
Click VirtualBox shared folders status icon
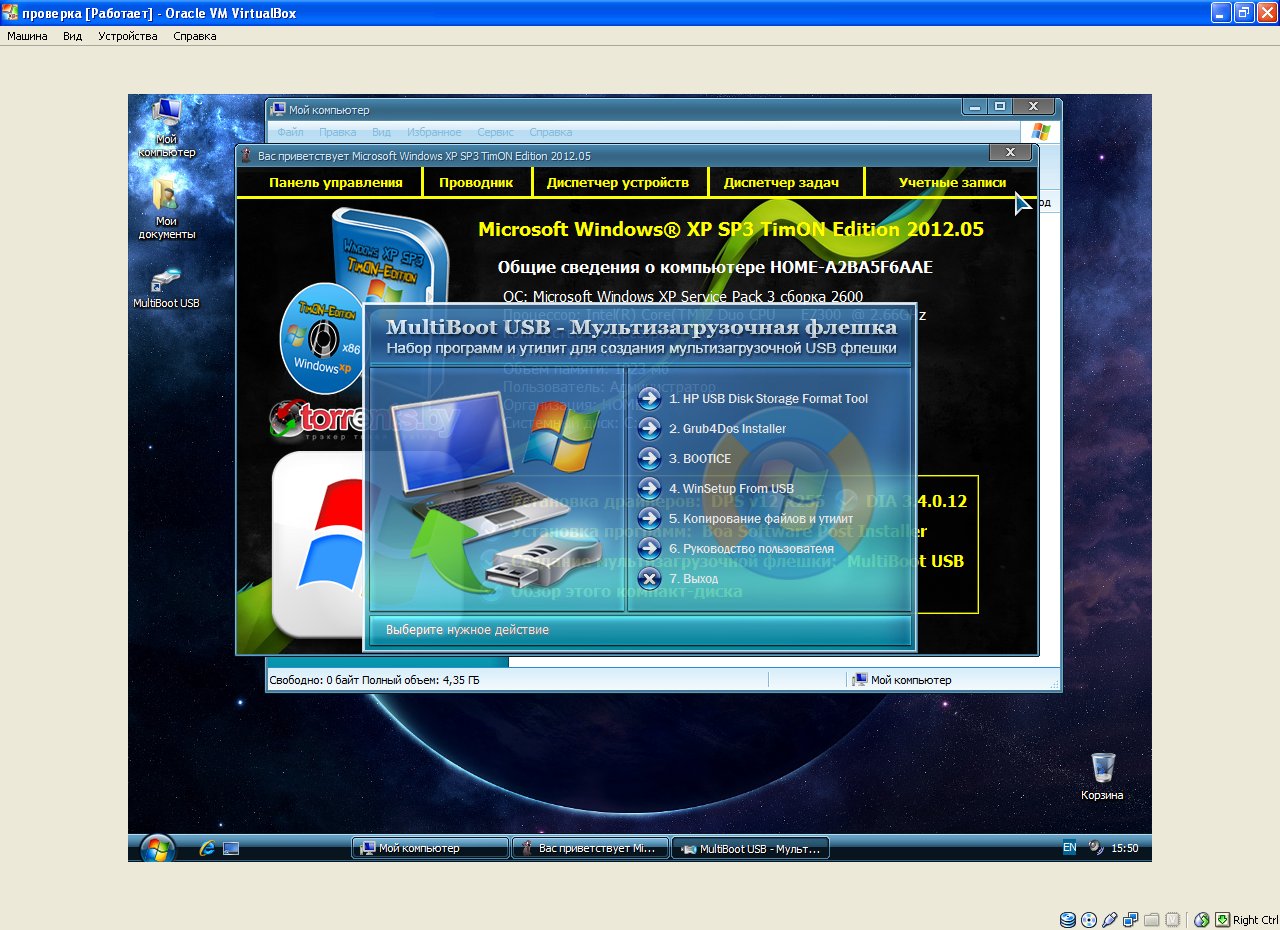click(1152, 920)
